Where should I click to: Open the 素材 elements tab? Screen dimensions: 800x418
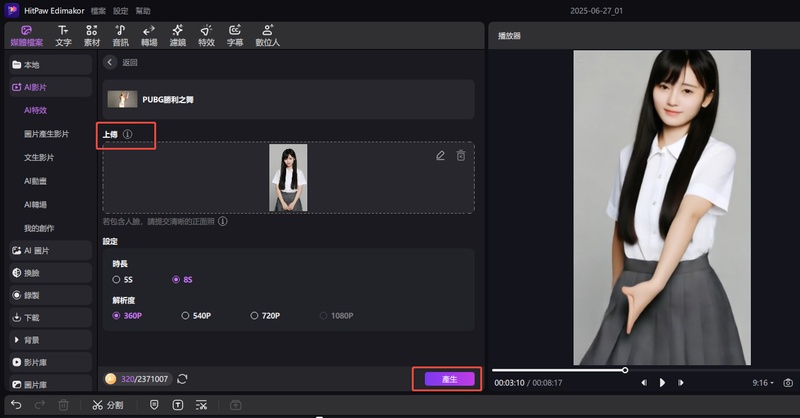coord(92,36)
